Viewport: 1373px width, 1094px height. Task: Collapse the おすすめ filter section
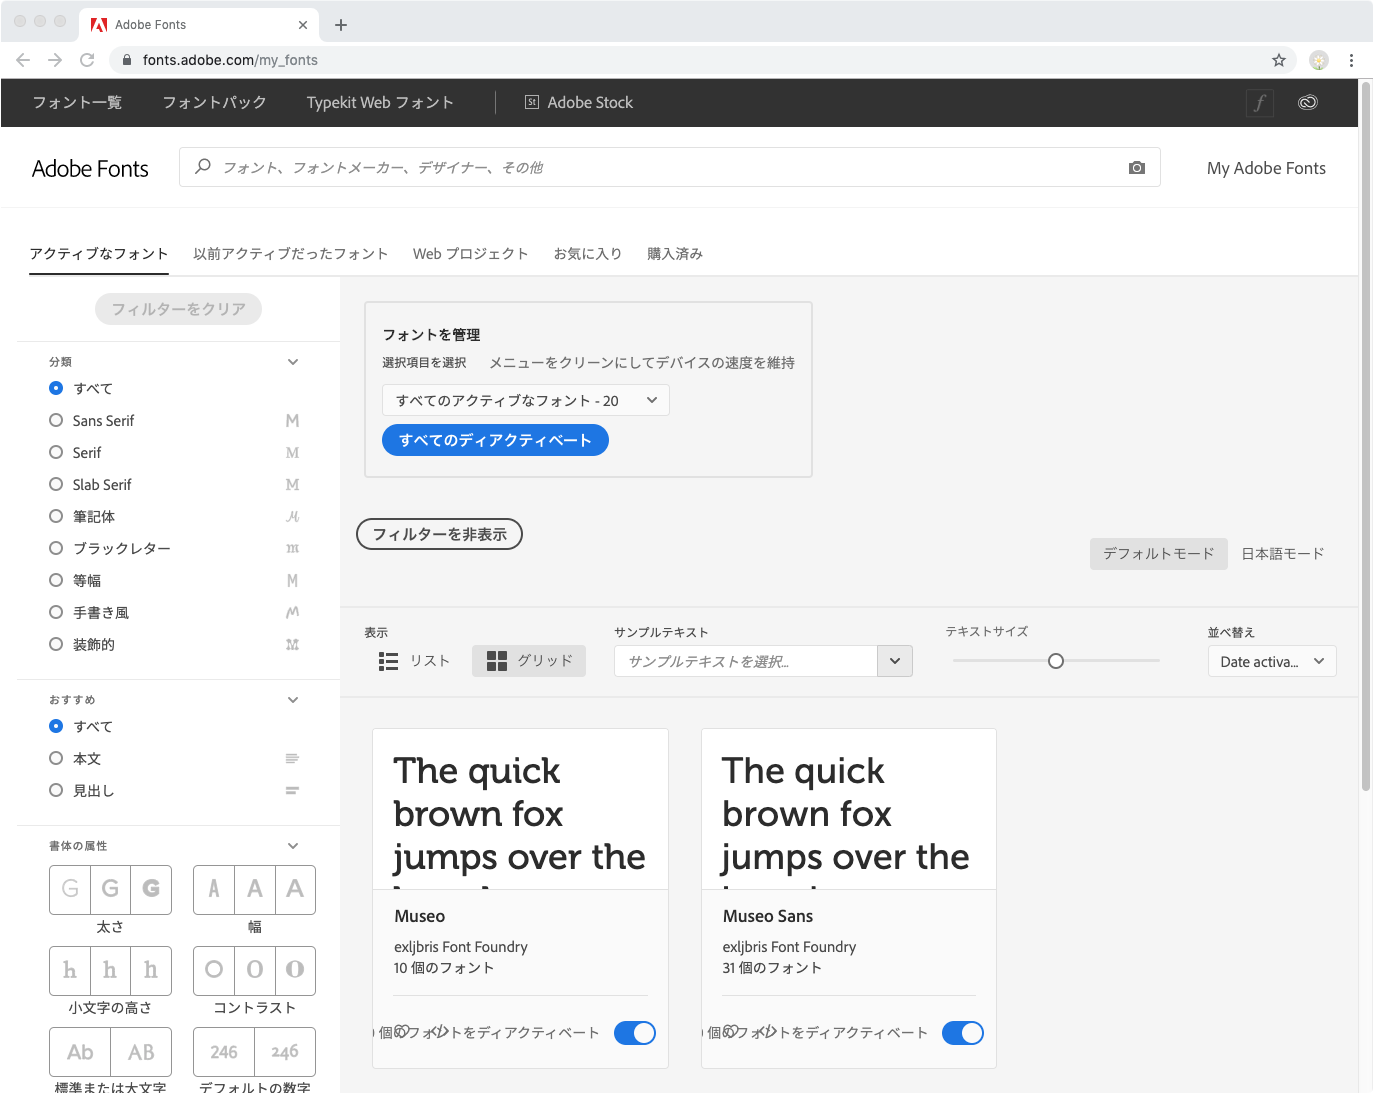(x=293, y=700)
